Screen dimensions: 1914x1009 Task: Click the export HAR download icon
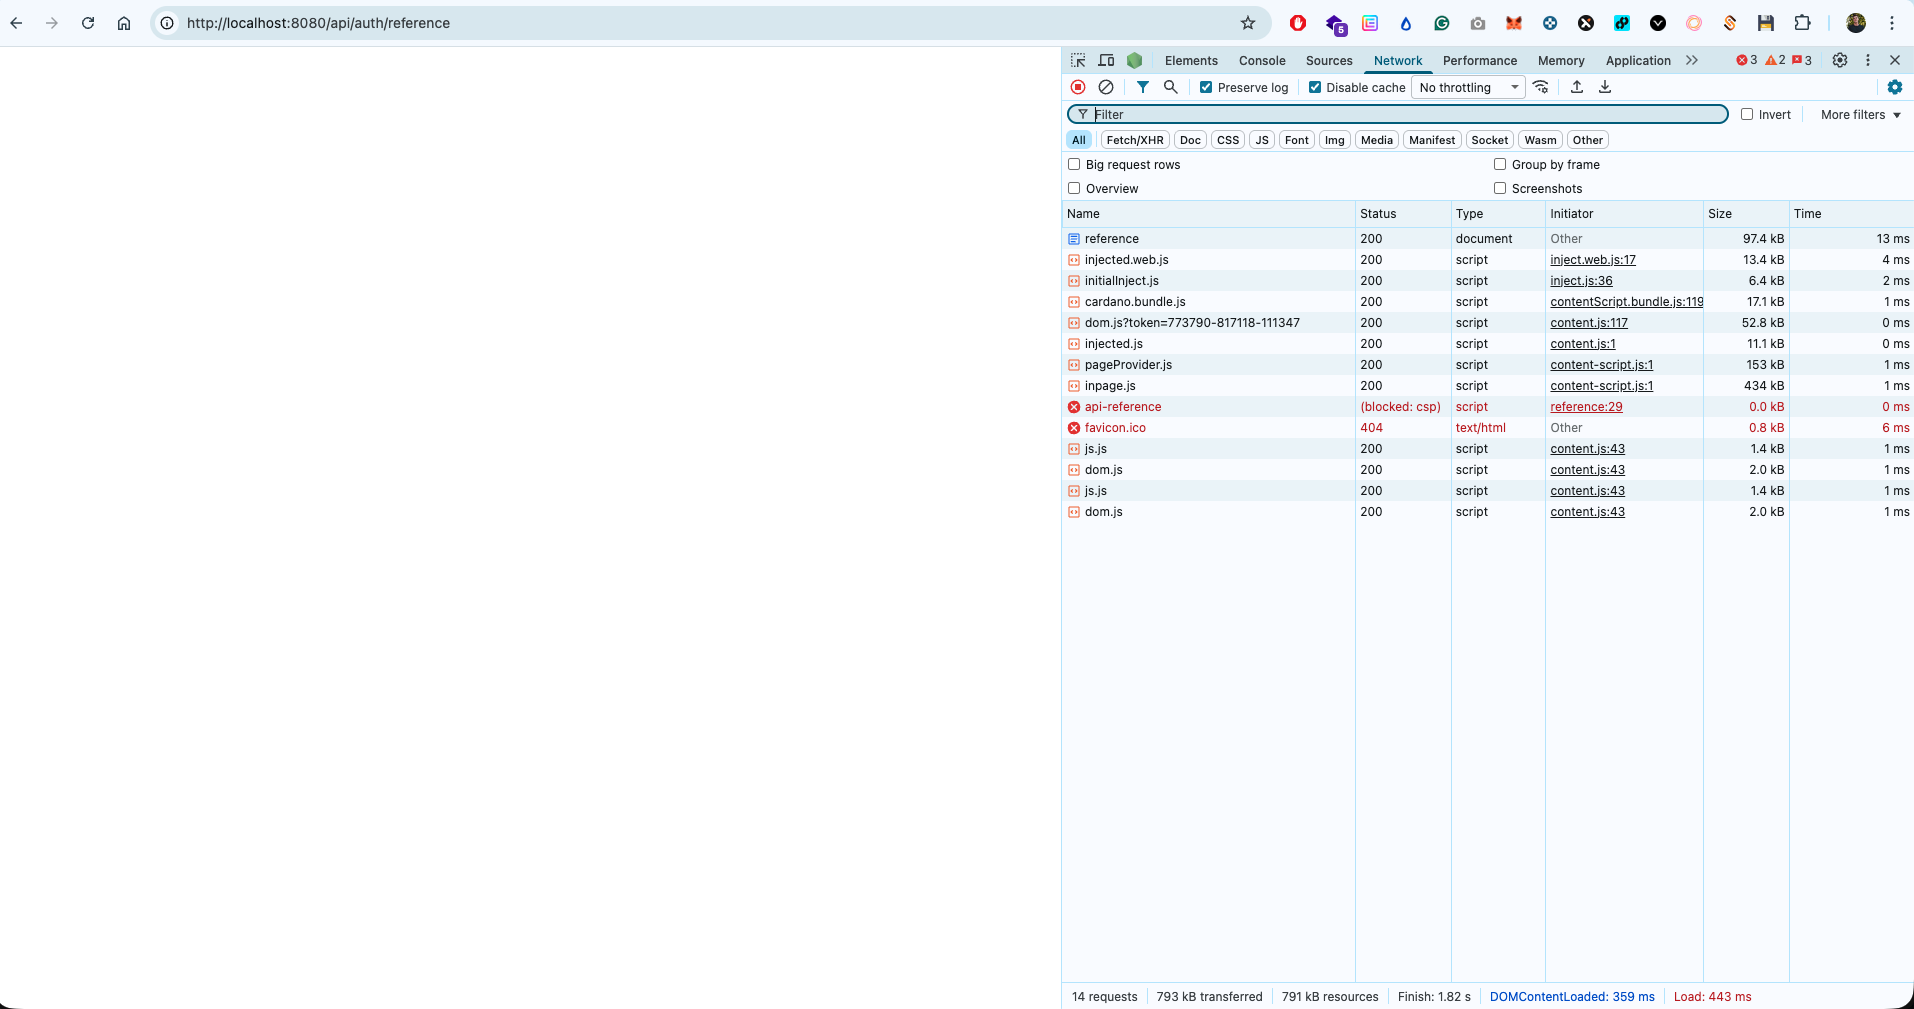(1605, 87)
